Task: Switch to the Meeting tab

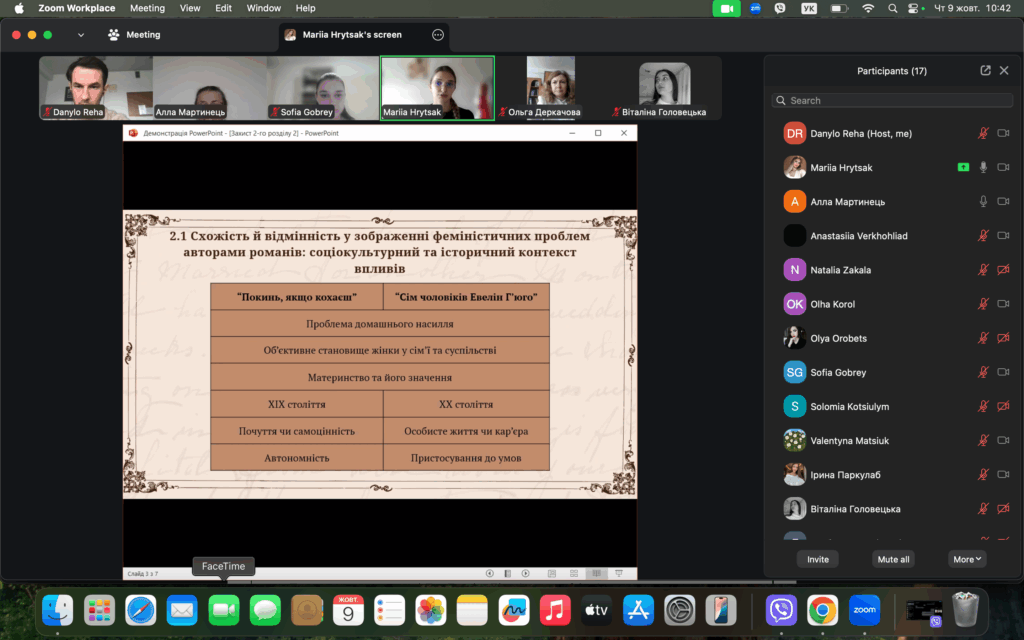Action: point(135,35)
